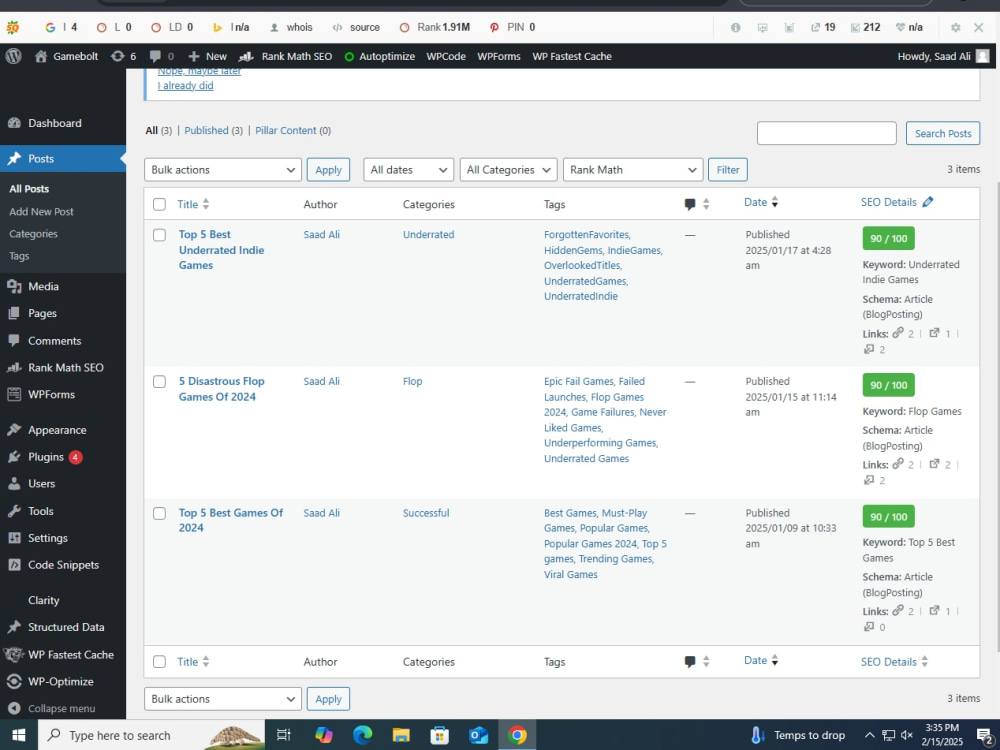Click the 'I already did' notice link
Screen dimensions: 1000x750
(186, 85)
